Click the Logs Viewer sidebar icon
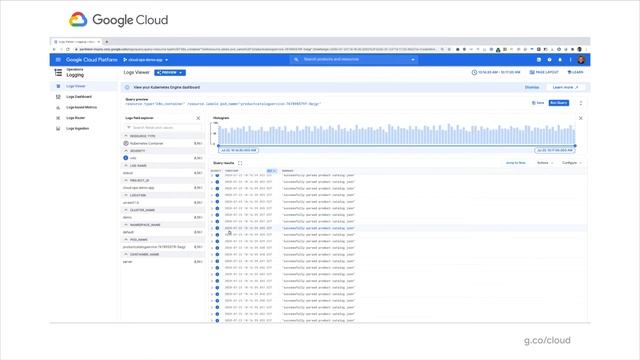 coord(58,86)
